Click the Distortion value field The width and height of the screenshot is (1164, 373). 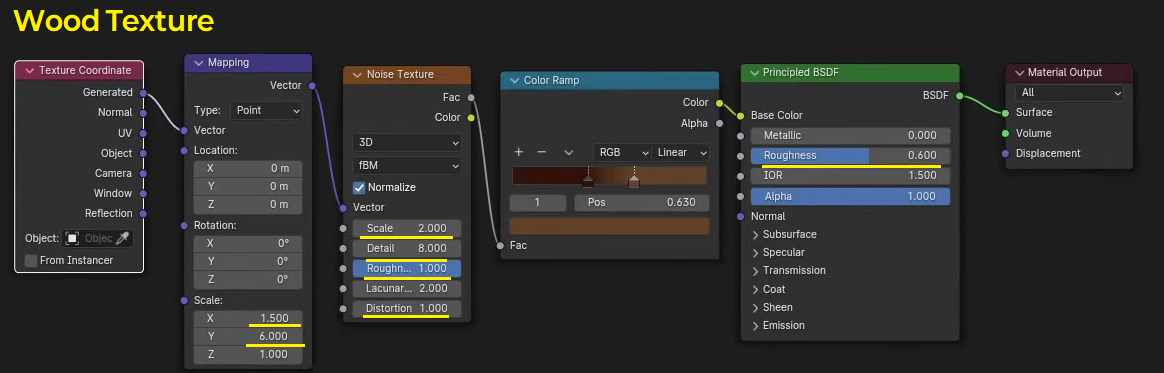(407, 308)
